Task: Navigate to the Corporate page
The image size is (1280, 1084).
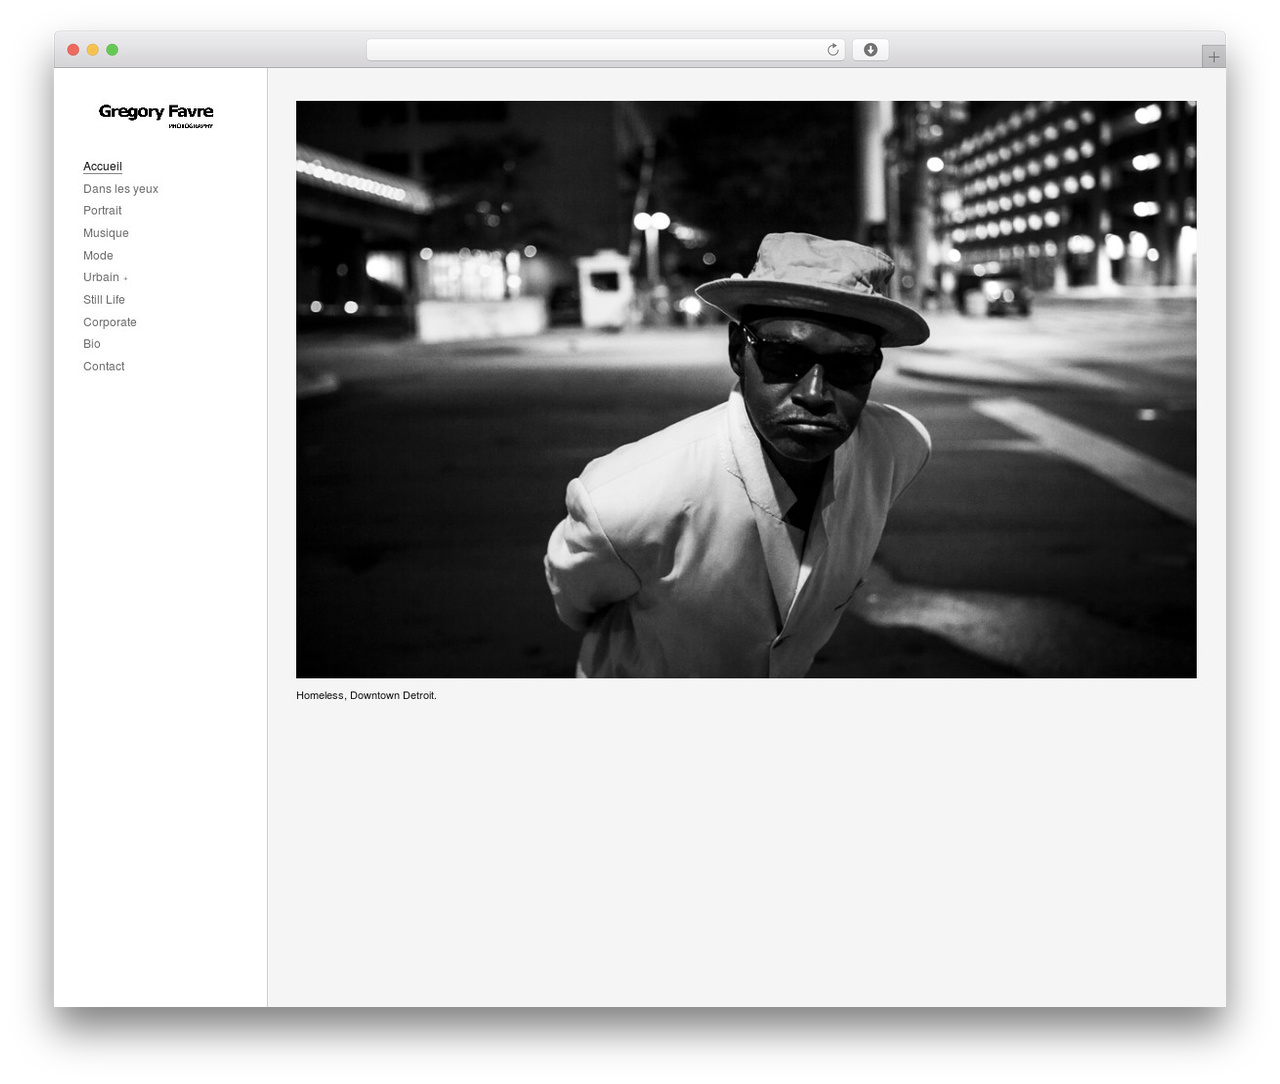Action: [110, 322]
